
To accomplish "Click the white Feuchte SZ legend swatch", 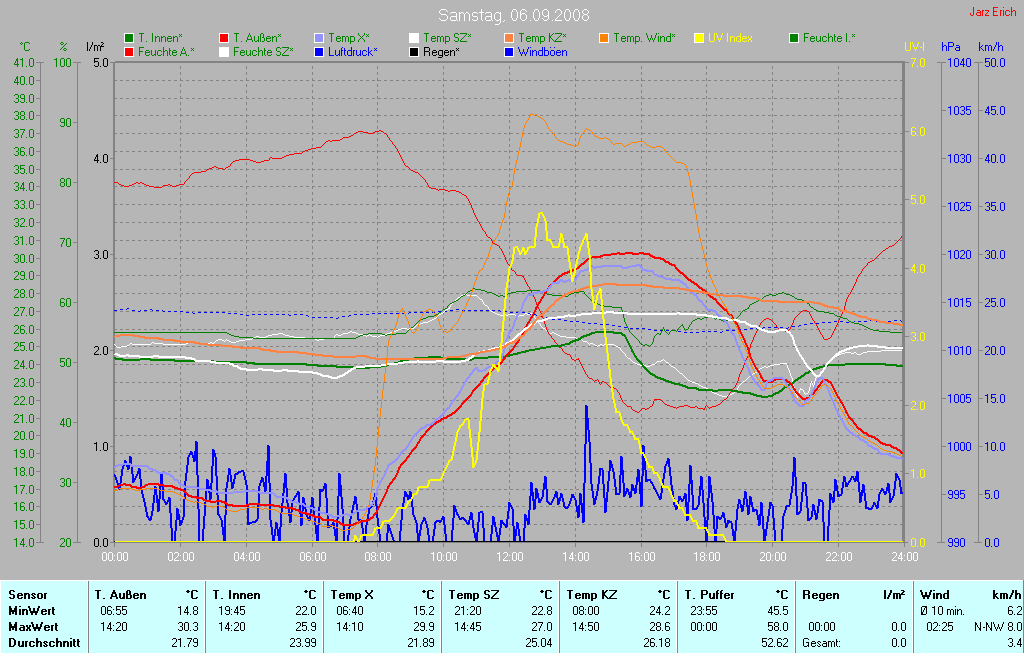I will [x=224, y=52].
